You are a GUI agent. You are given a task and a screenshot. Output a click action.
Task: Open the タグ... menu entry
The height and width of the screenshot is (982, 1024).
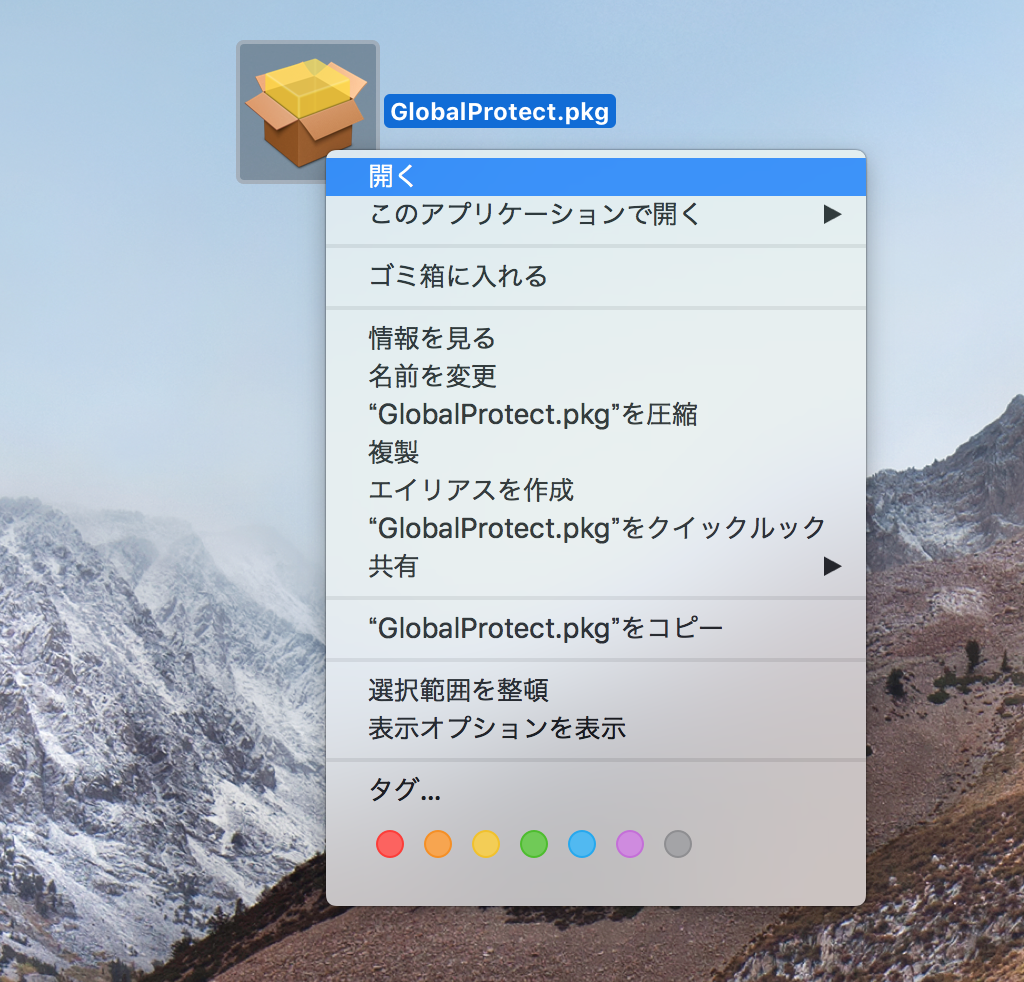click(x=596, y=790)
